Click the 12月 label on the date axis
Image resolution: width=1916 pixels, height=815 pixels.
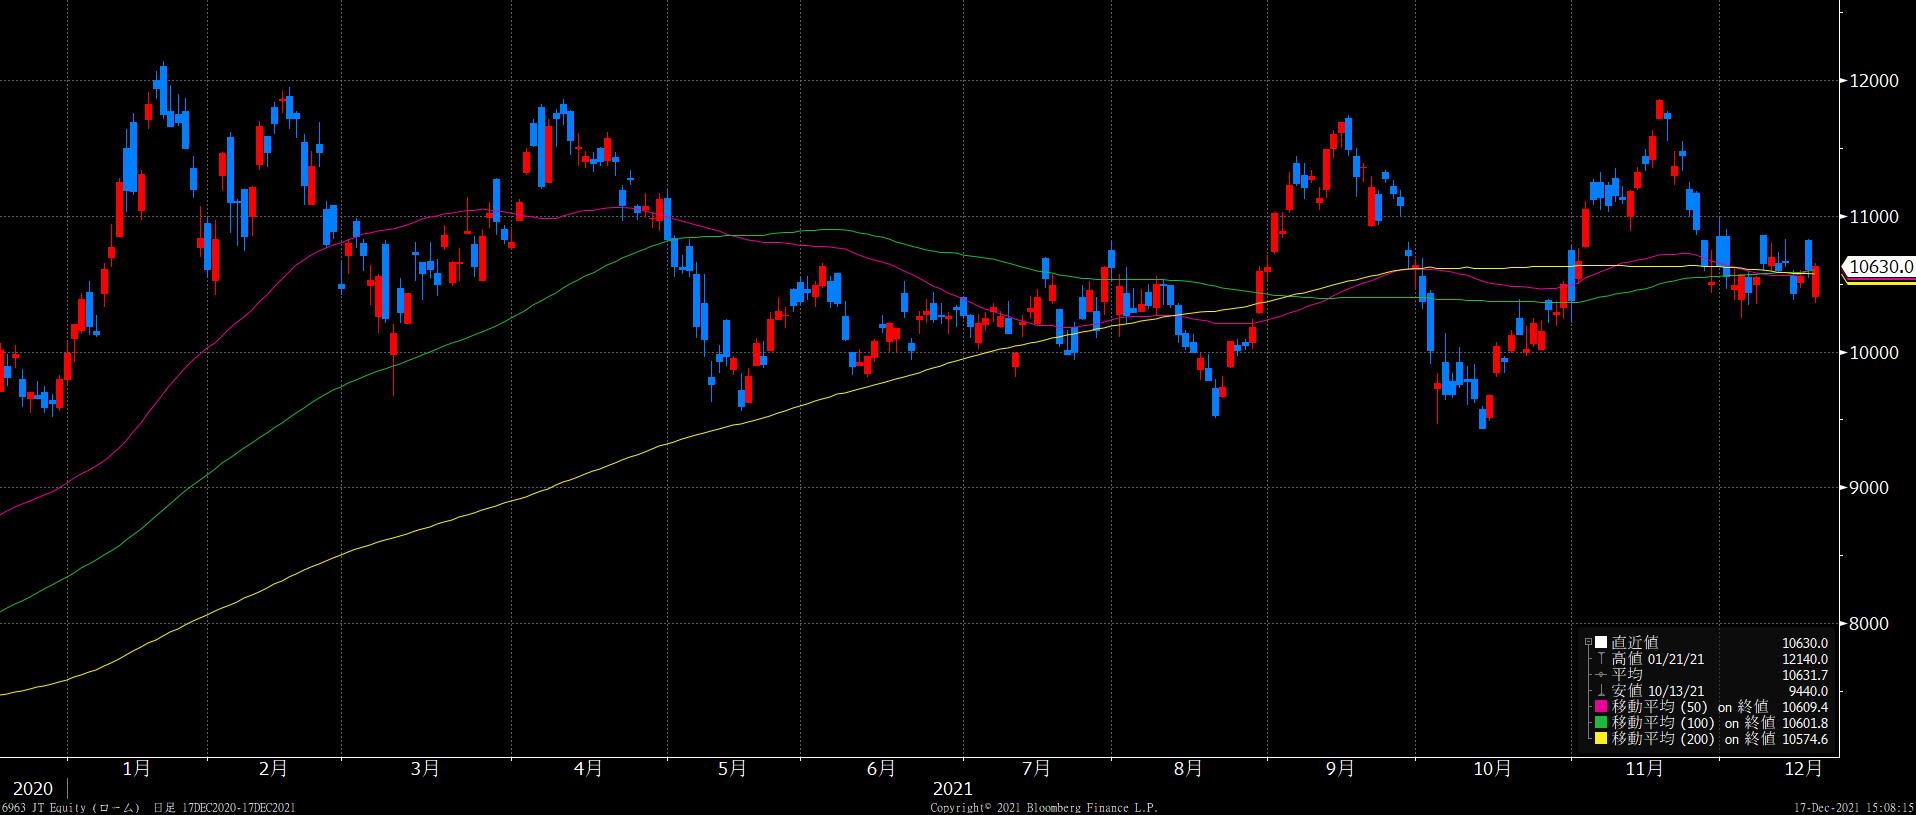(1803, 769)
